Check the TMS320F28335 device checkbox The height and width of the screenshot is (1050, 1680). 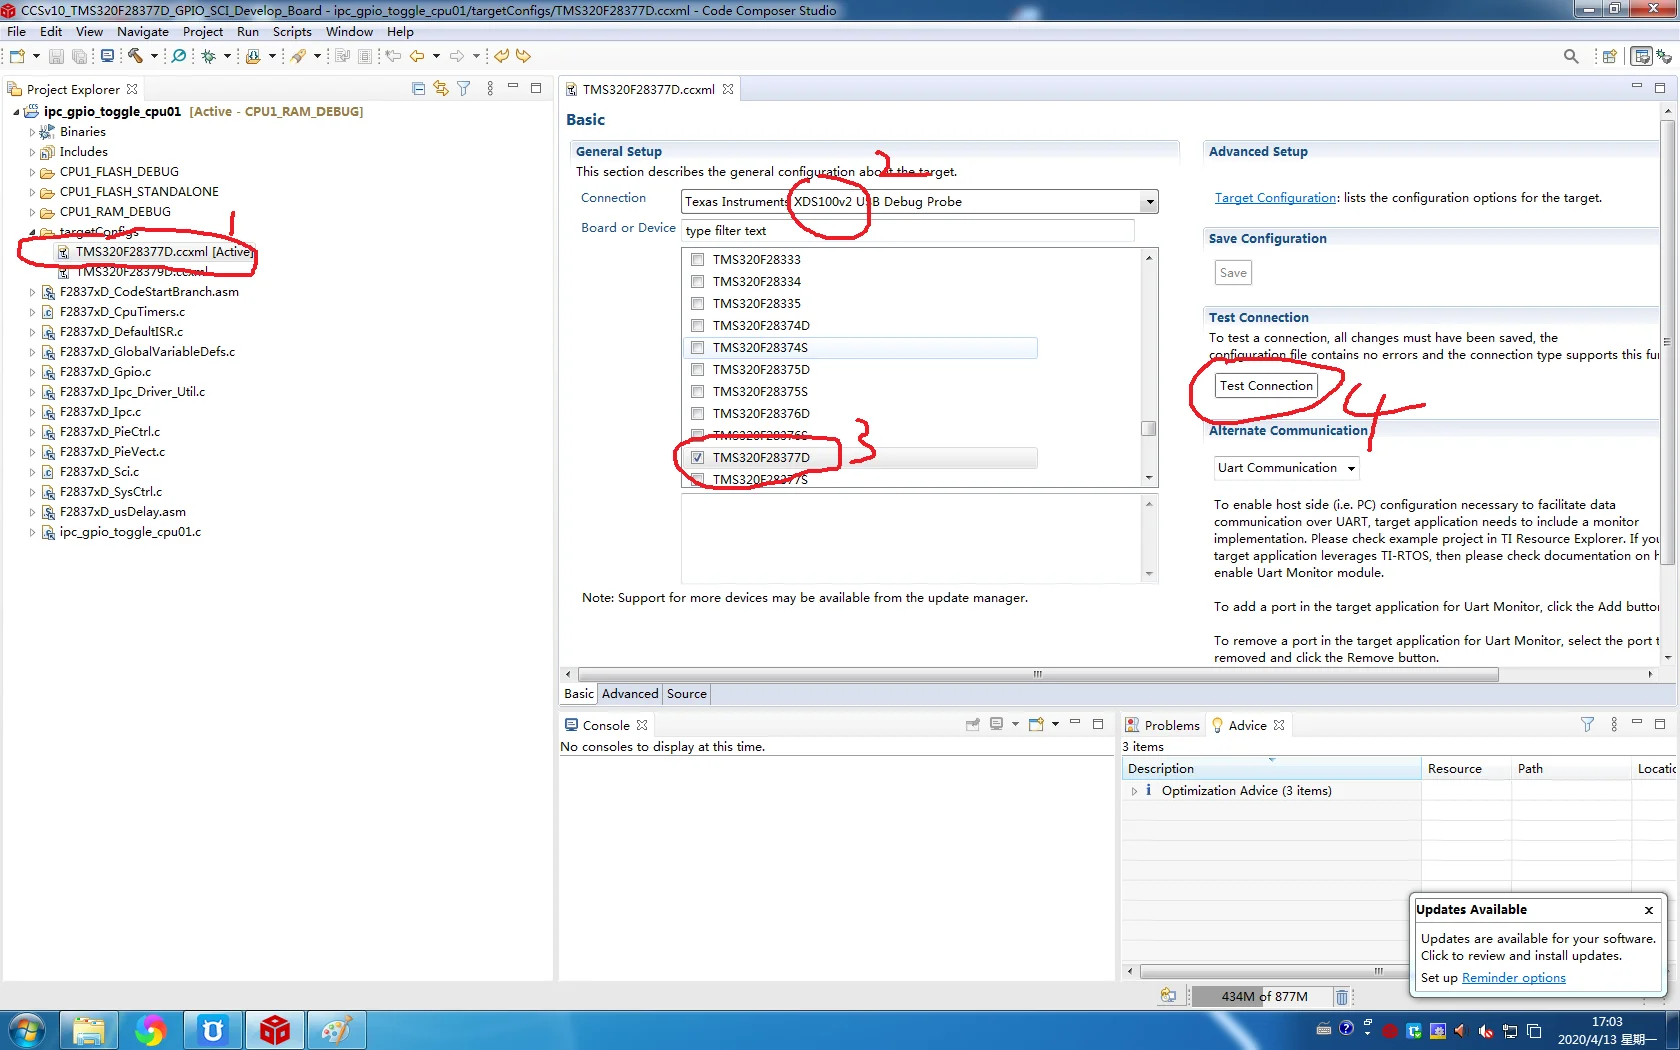pyautogui.click(x=698, y=304)
